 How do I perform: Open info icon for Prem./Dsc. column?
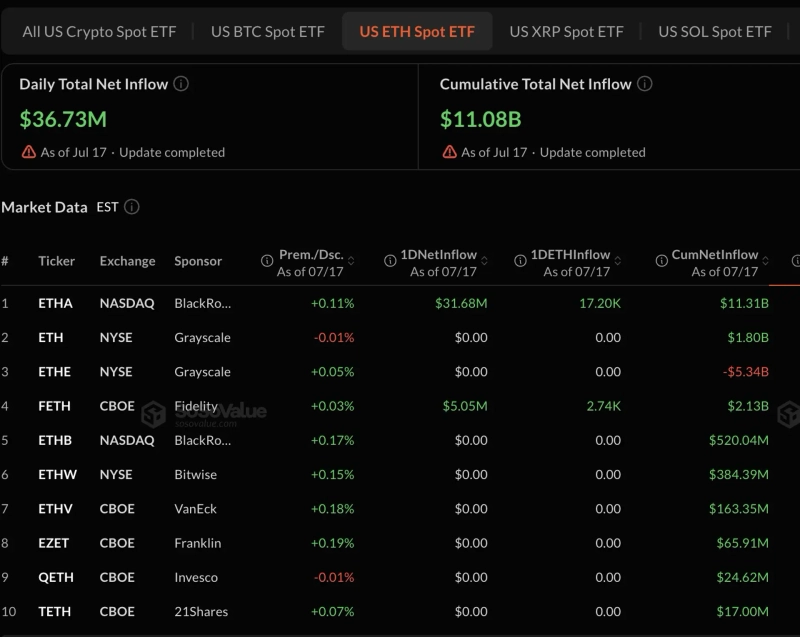click(x=267, y=261)
